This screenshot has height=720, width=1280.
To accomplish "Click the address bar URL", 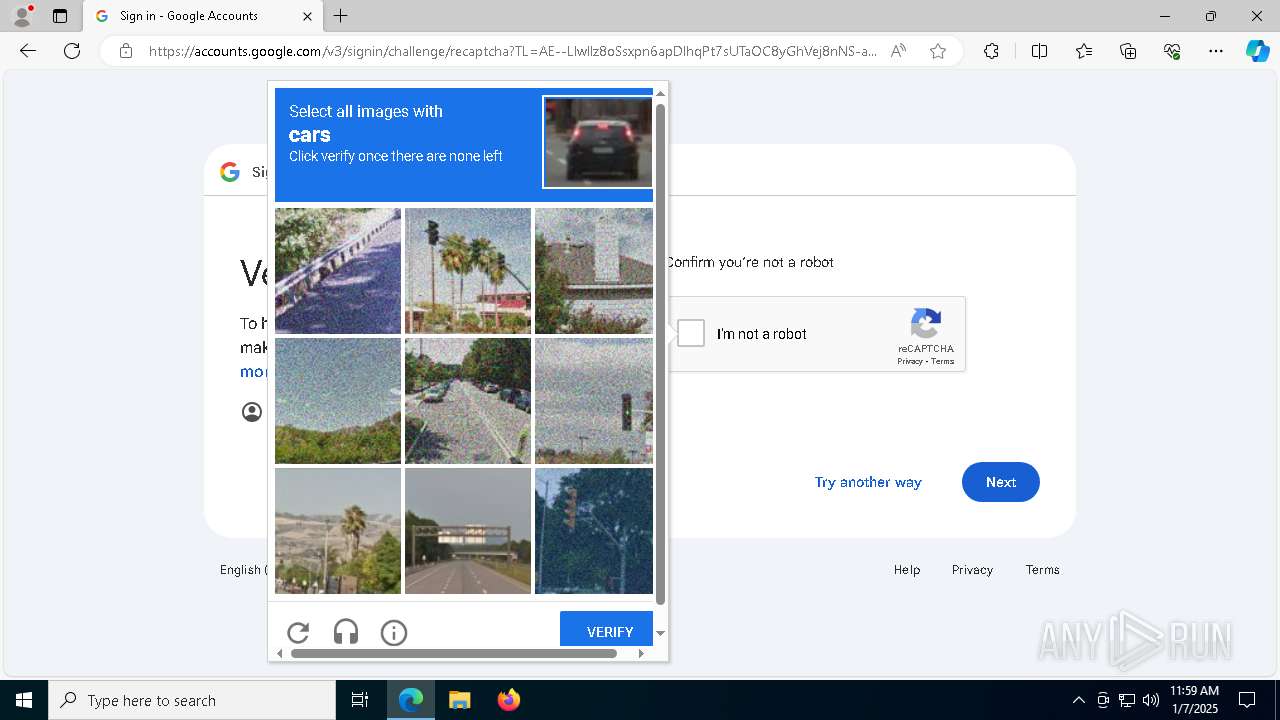I will coord(513,51).
